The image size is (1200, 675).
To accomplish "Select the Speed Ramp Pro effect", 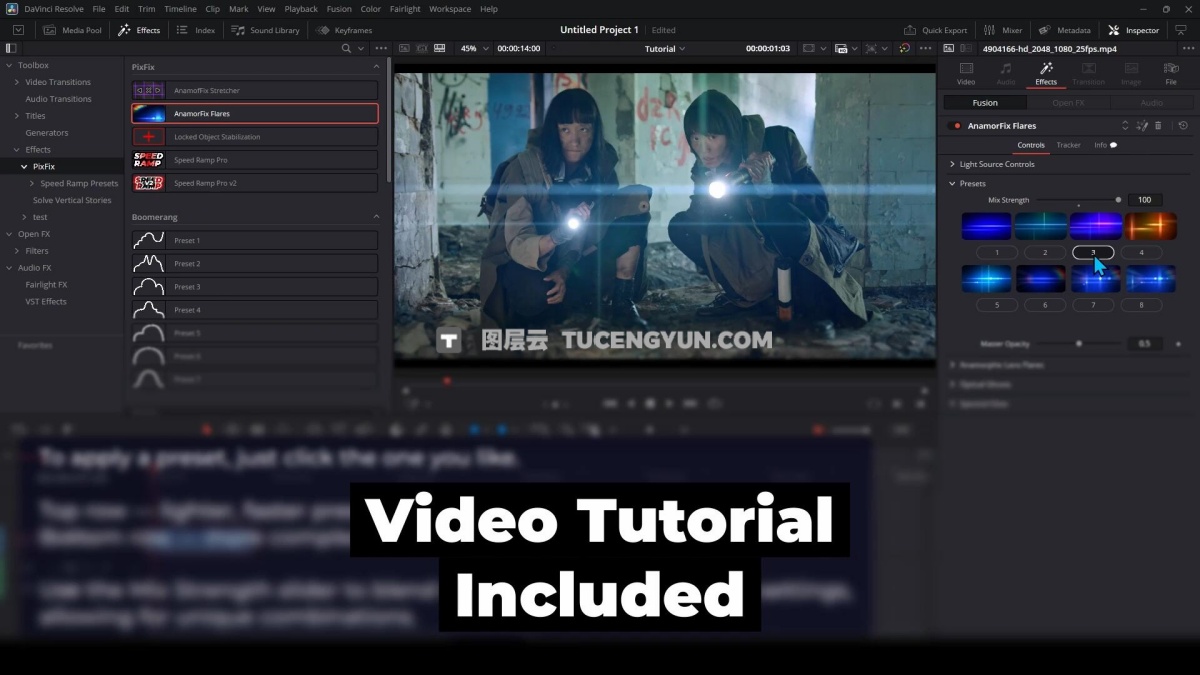I will click(255, 160).
